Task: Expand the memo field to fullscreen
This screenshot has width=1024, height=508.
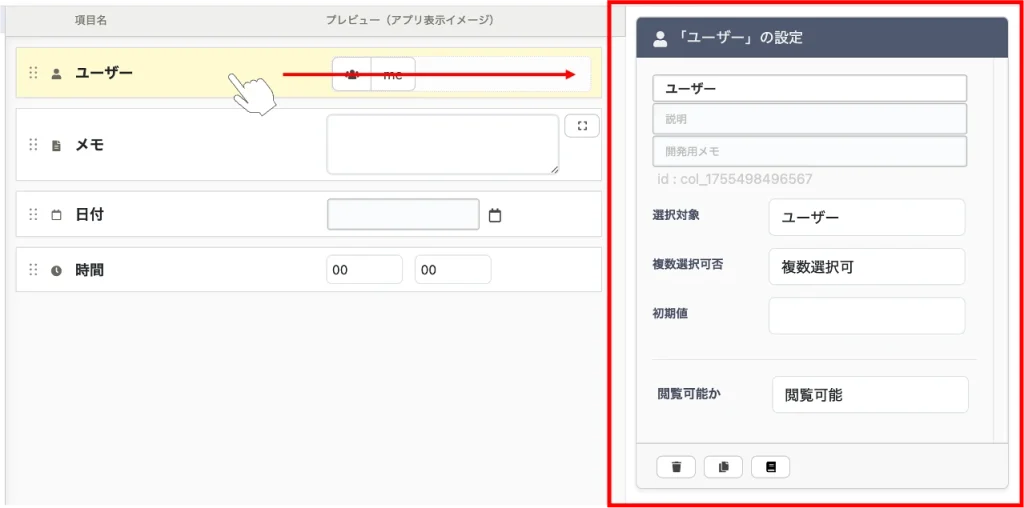Action: pos(582,126)
